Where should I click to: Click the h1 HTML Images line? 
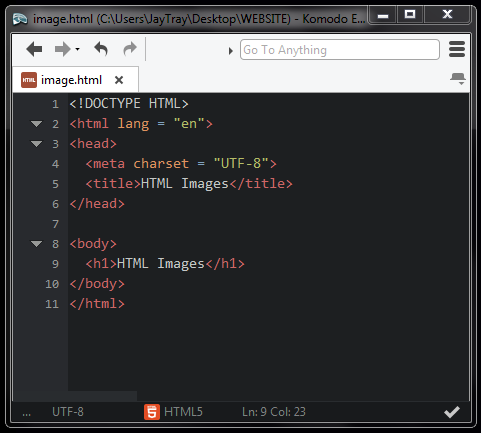click(165, 264)
